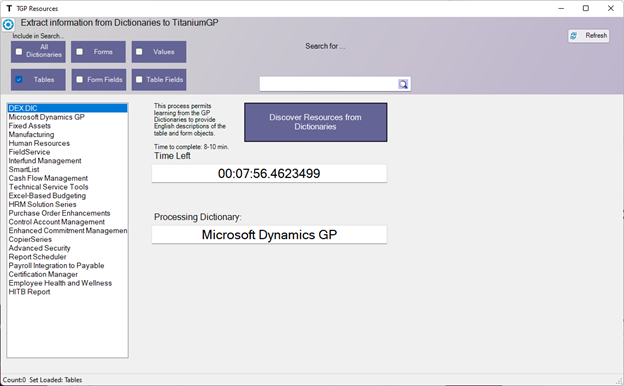Select Payroll Integration to Payable
This screenshot has width=624, height=386.
coord(67,266)
